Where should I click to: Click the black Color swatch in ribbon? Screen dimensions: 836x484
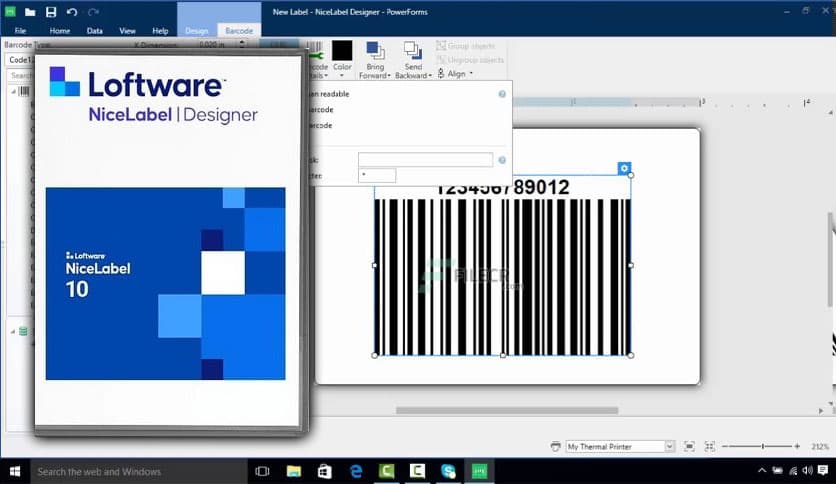click(x=342, y=51)
